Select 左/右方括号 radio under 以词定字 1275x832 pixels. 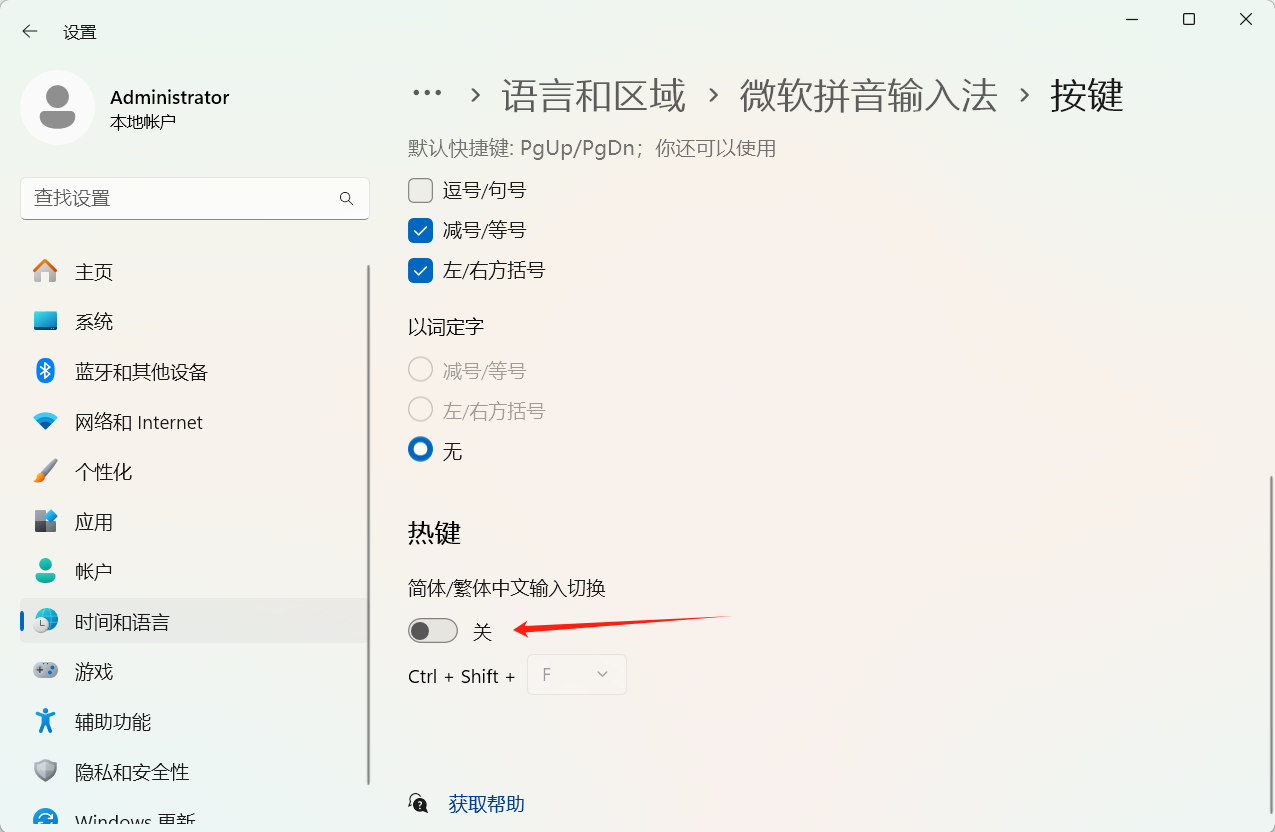(420, 410)
